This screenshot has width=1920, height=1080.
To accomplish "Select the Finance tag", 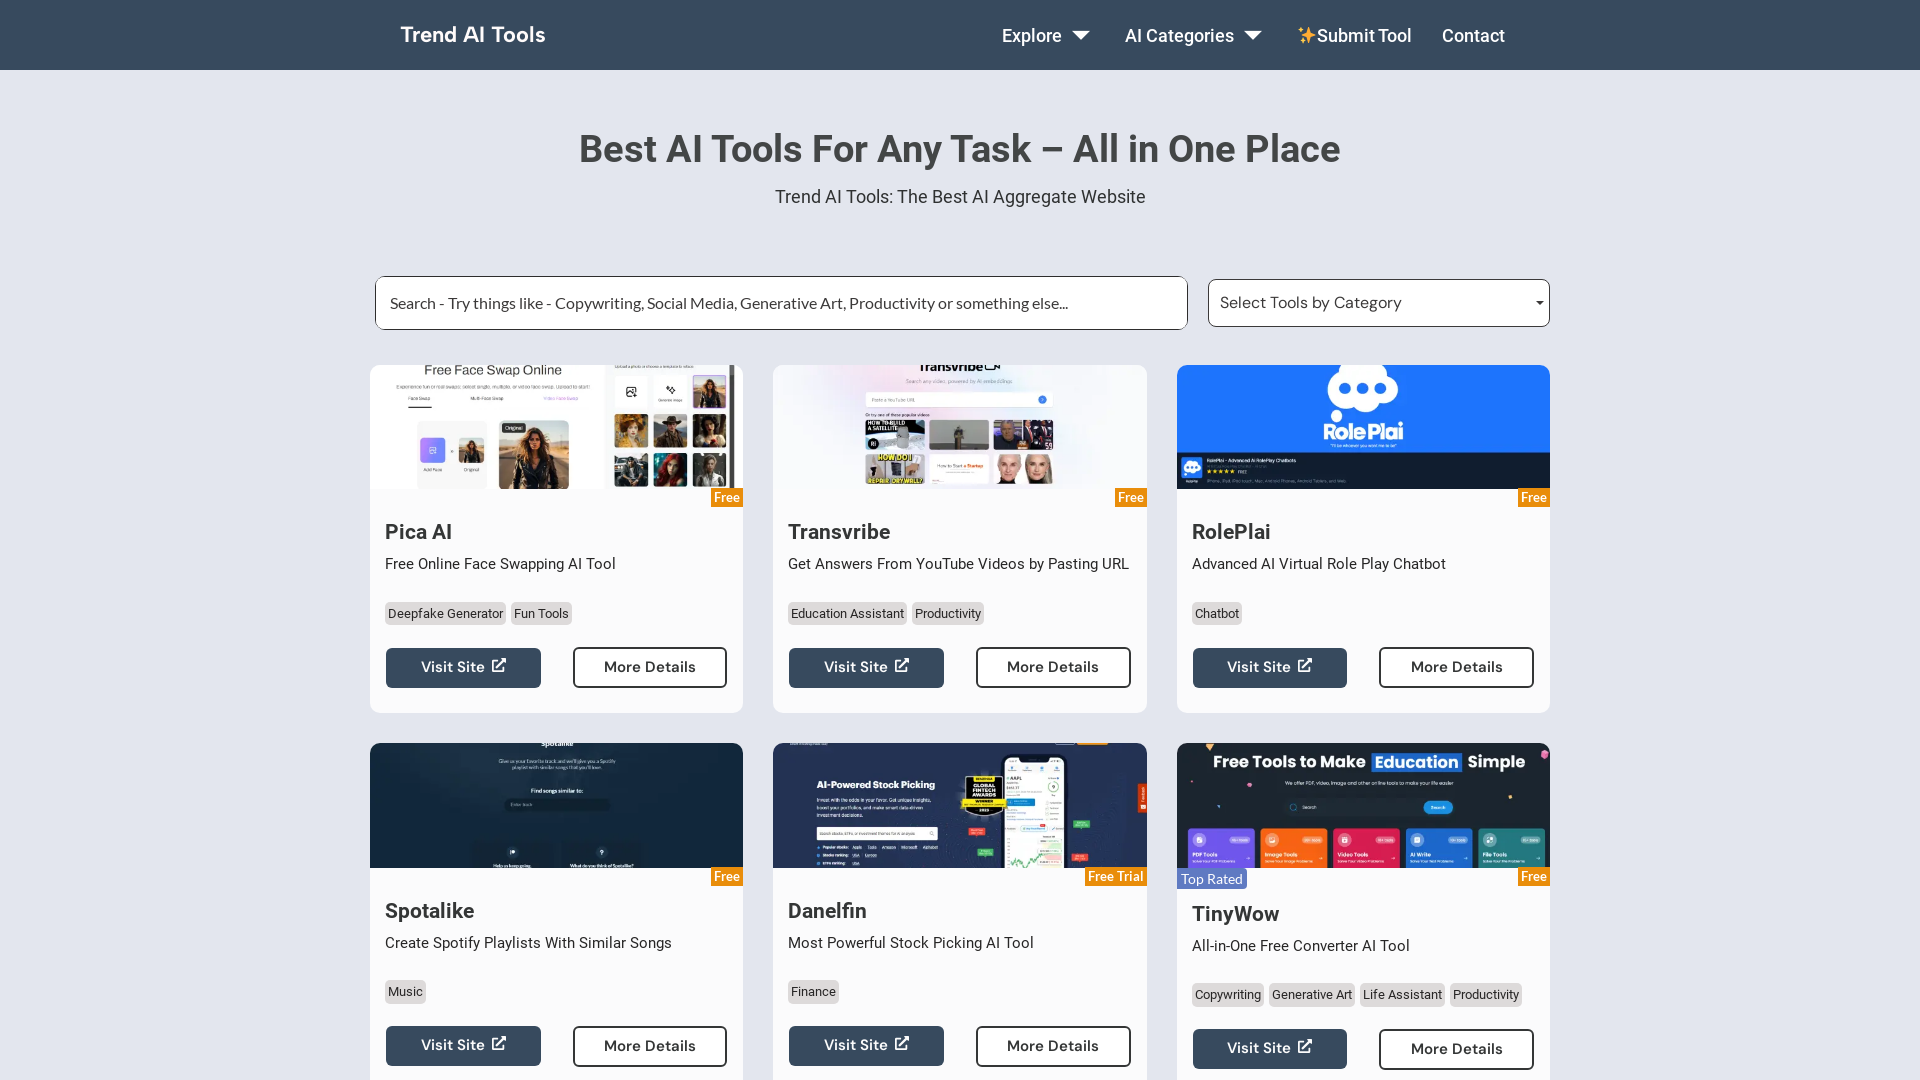I will click(813, 992).
